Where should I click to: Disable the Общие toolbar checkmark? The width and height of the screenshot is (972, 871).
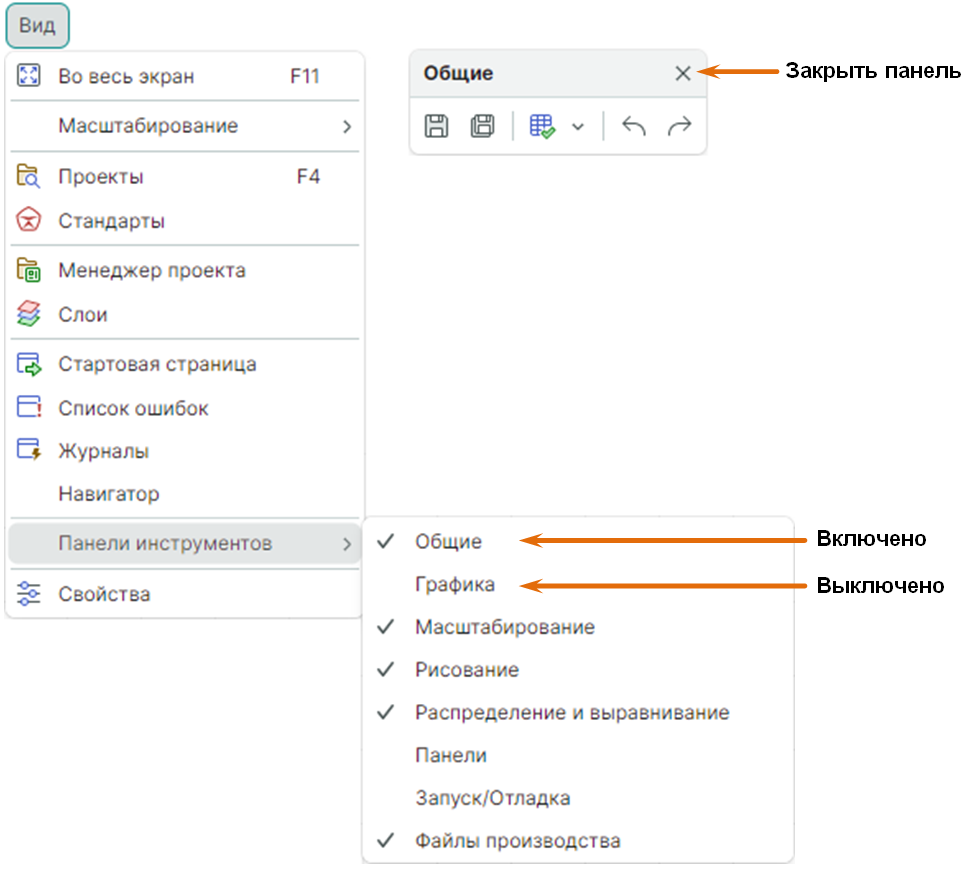(386, 542)
